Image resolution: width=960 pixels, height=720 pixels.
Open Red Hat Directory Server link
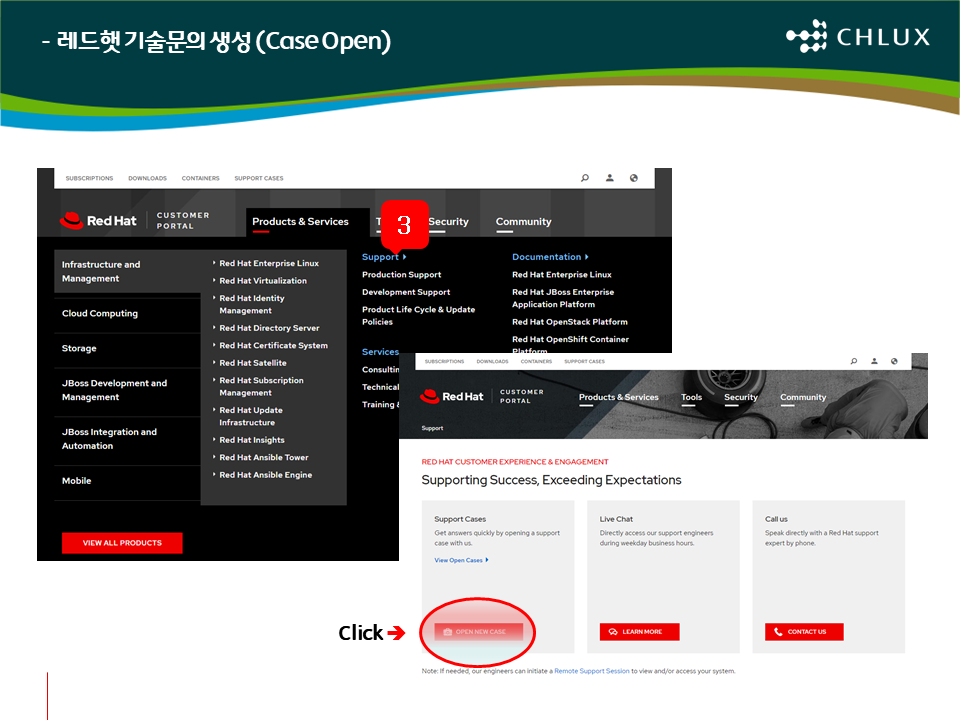269,328
